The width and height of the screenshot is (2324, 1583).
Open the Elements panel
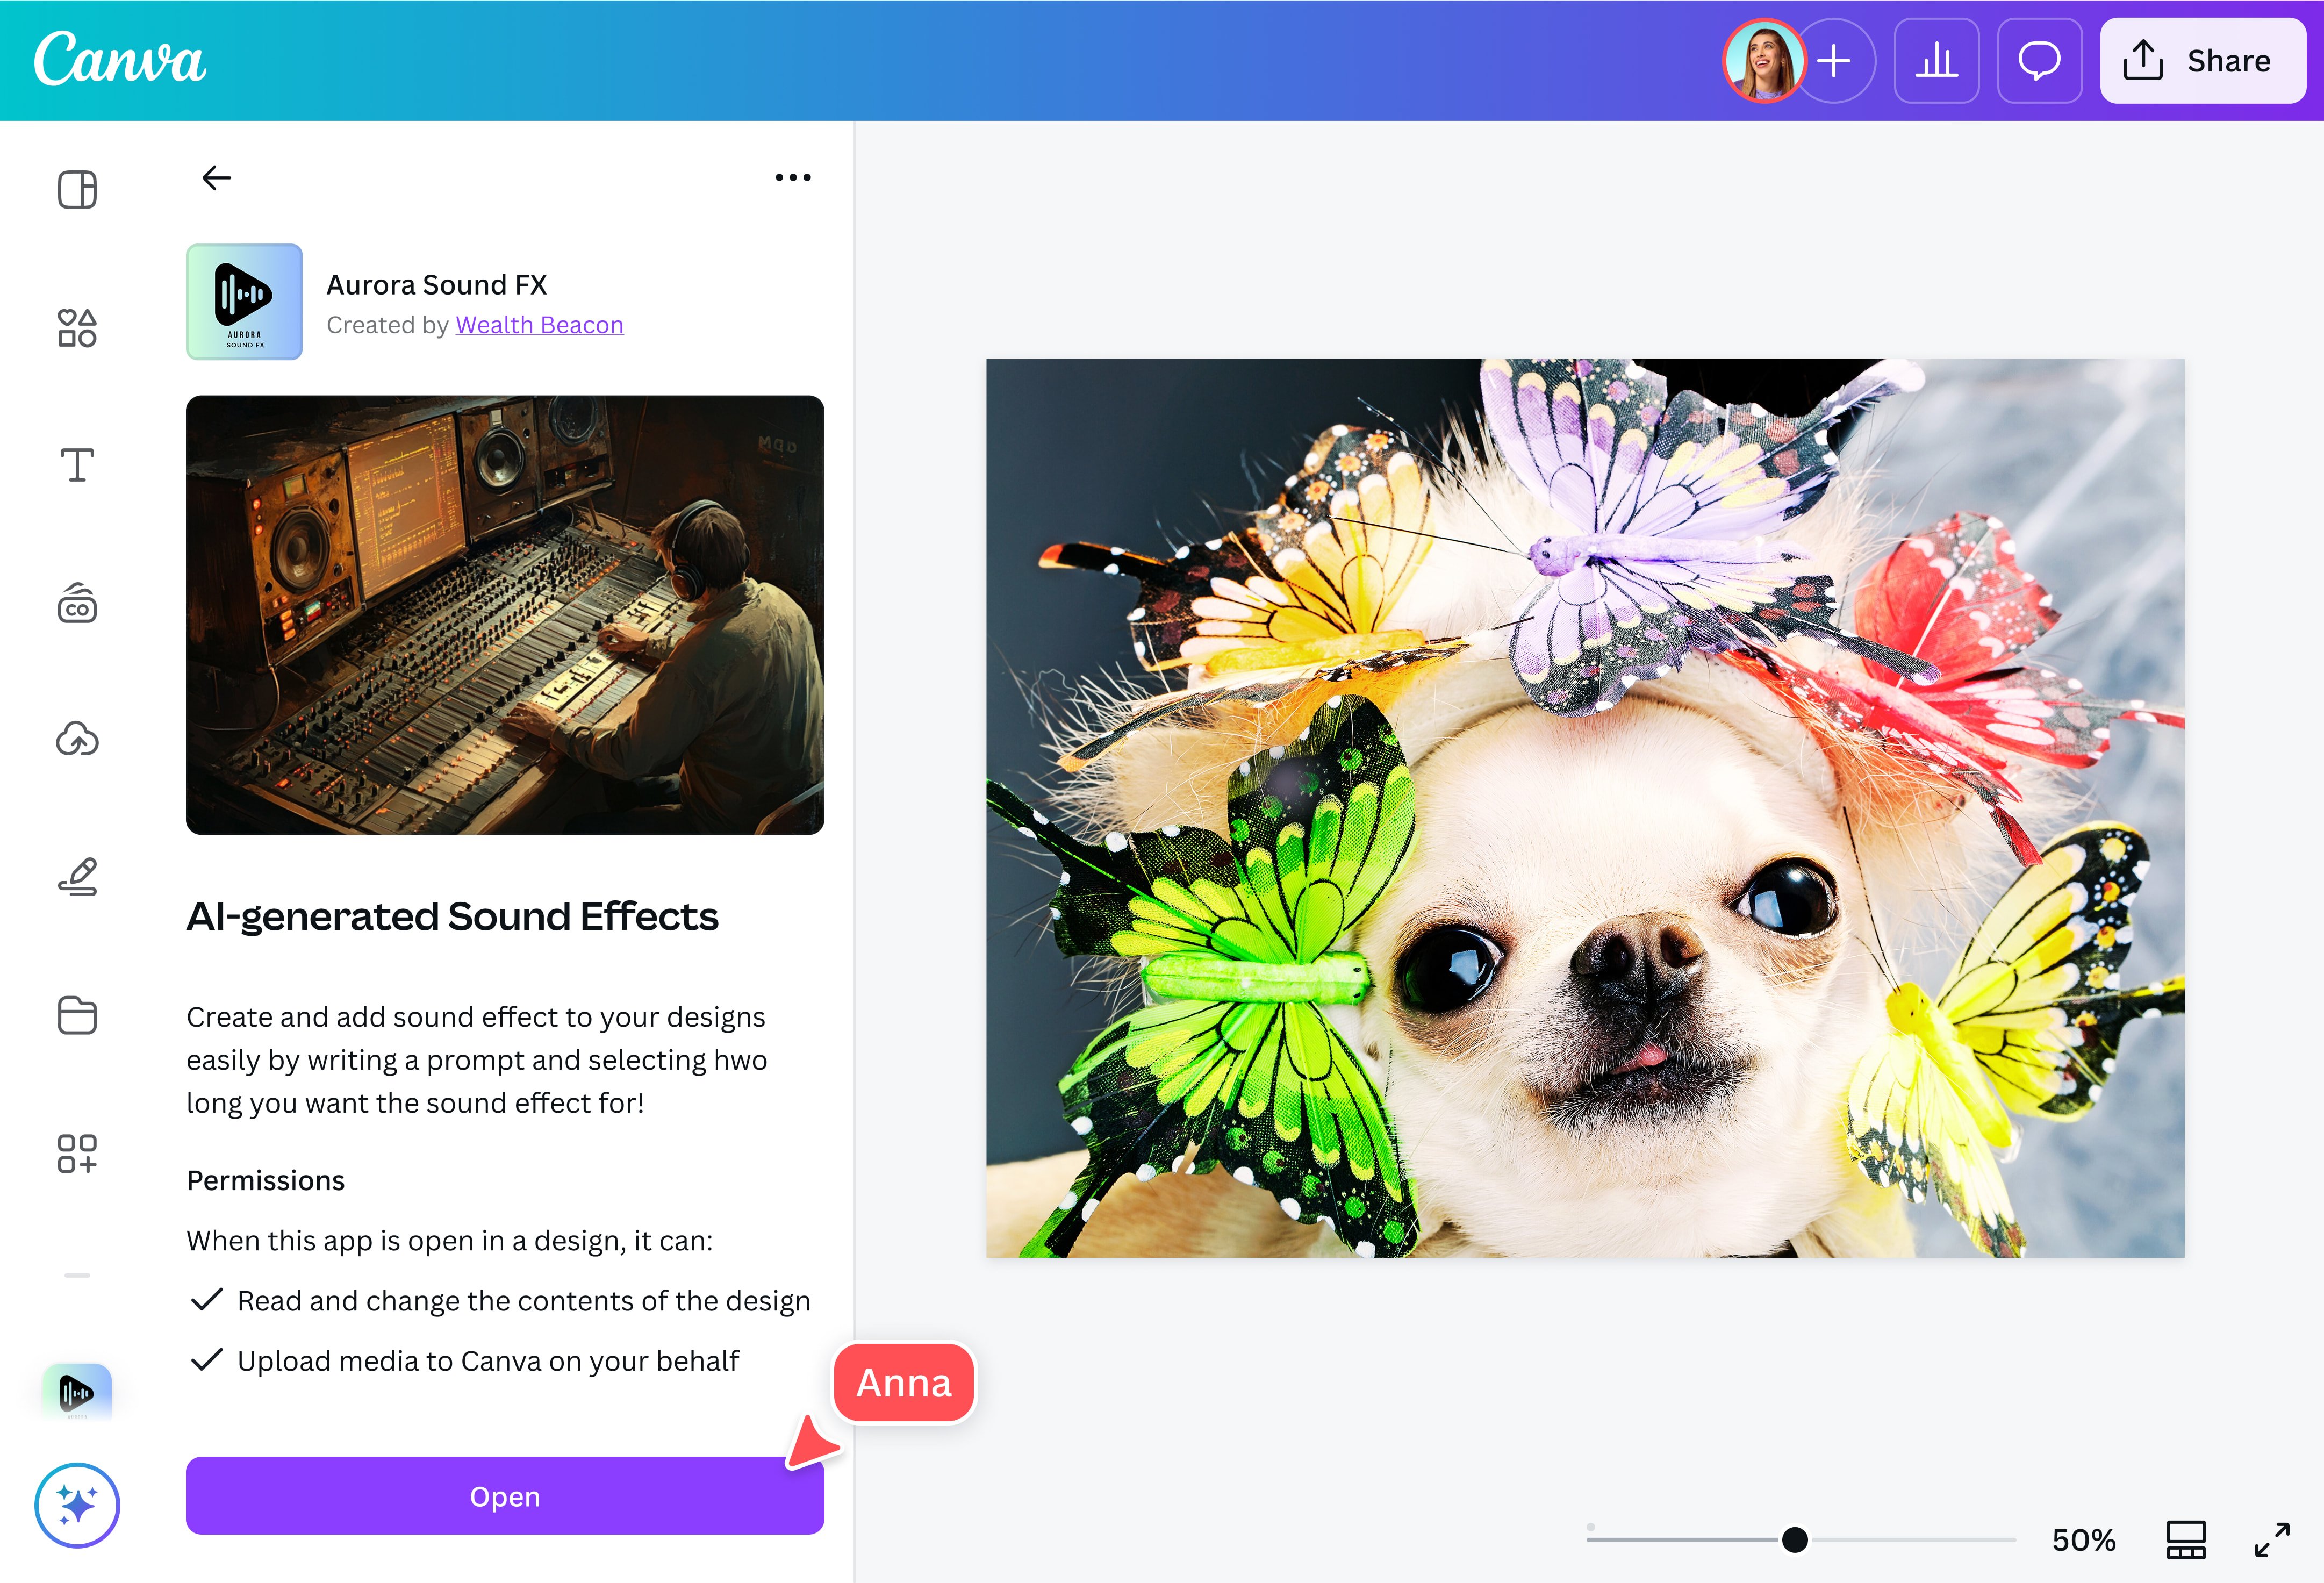pos(77,326)
